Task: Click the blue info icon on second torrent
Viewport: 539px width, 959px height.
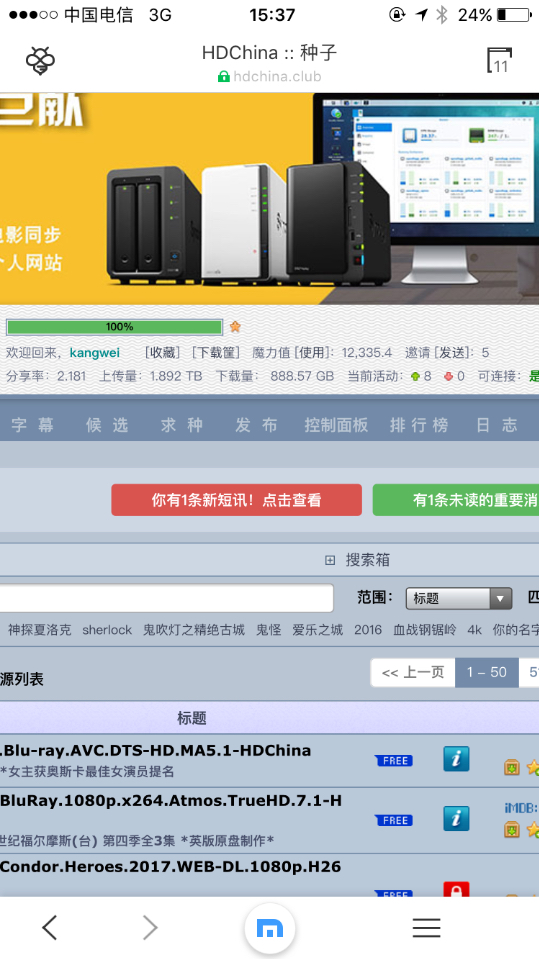Action: (x=456, y=818)
